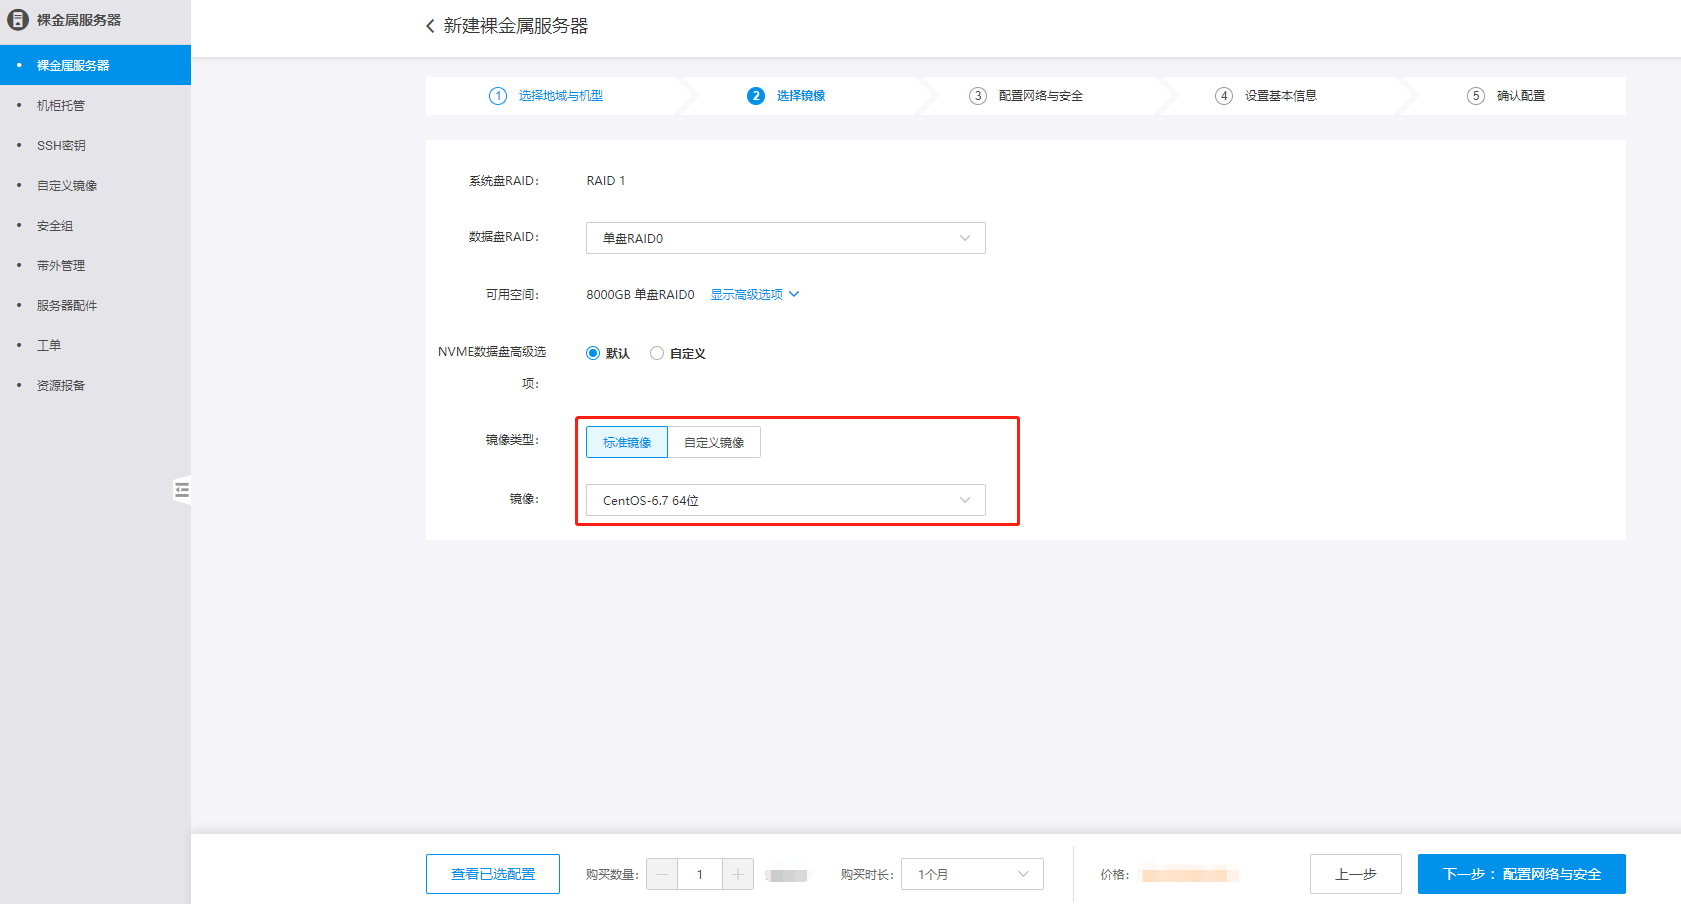Click the 新建裸金属服务器 page title
The height and width of the screenshot is (904, 1681).
pyautogui.click(x=516, y=26)
